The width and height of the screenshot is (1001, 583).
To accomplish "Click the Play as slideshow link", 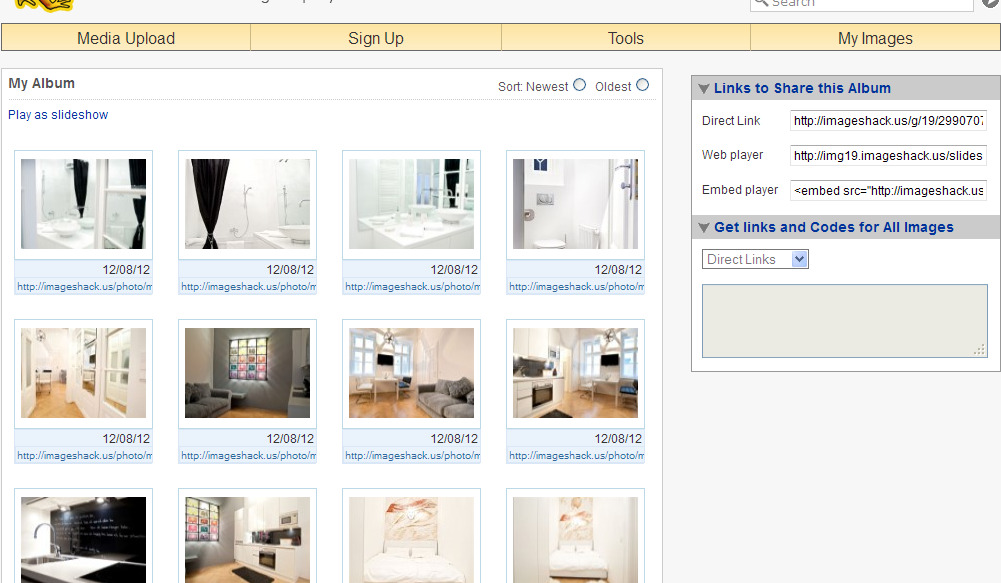I will pyautogui.click(x=58, y=115).
